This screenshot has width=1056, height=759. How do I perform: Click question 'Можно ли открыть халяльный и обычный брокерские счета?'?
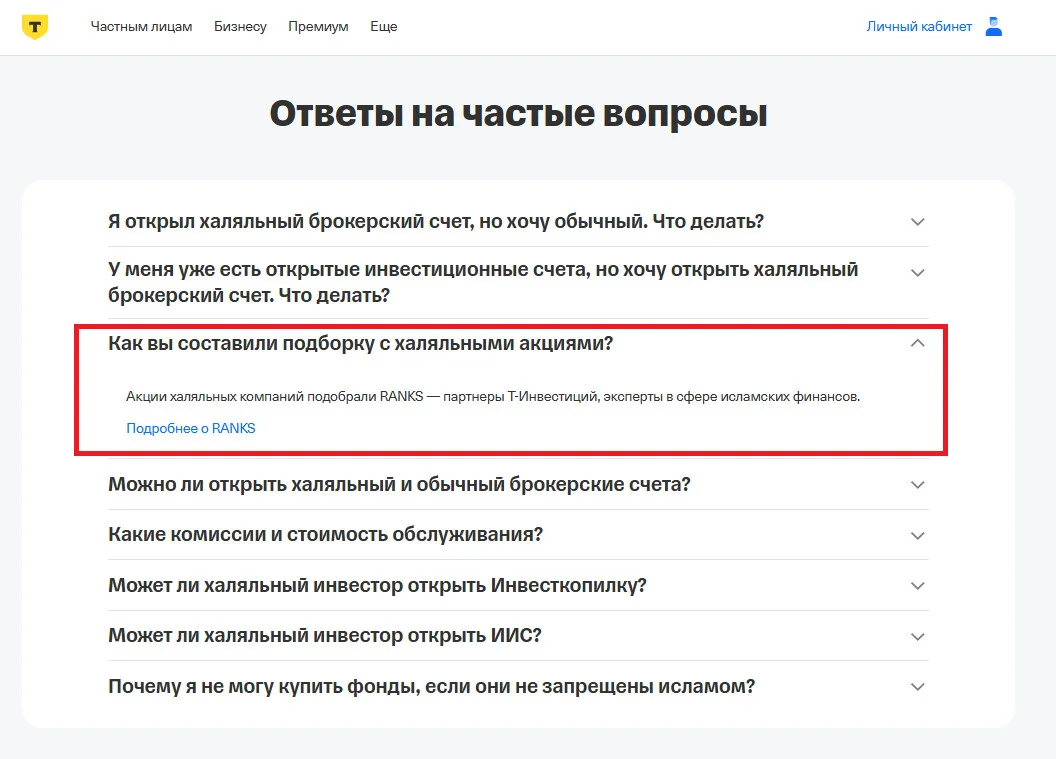click(x=399, y=485)
